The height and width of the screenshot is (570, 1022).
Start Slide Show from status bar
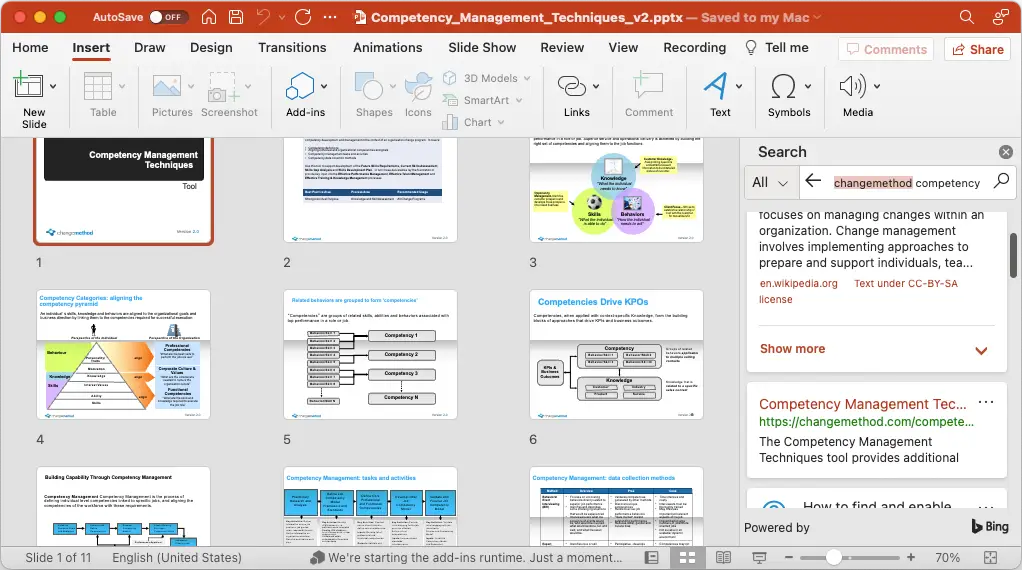(759, 558)
